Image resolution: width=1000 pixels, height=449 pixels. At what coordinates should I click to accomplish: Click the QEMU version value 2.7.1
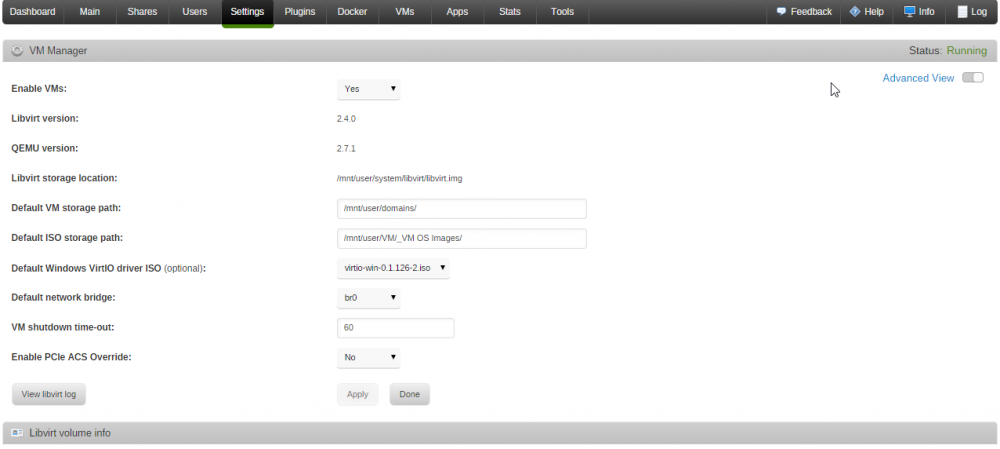point(346,149)
